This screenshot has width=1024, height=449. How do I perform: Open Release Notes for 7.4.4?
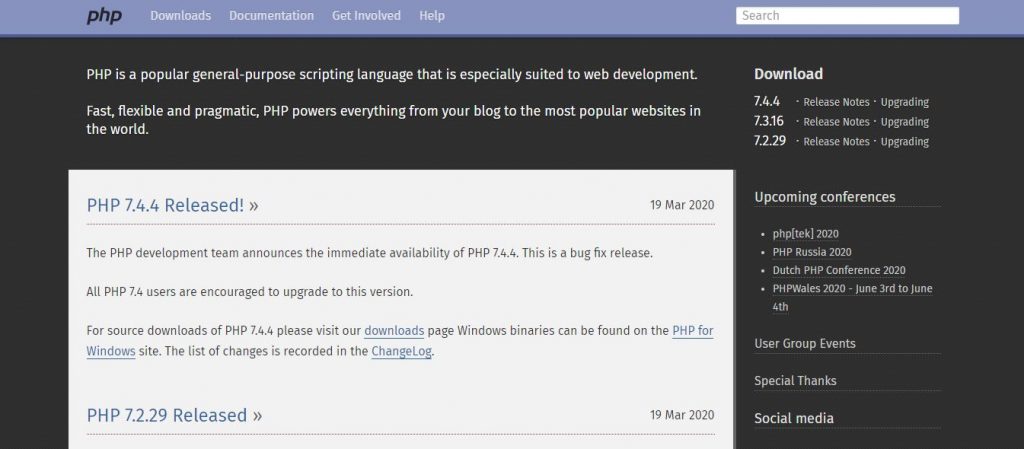coord(836,102)
